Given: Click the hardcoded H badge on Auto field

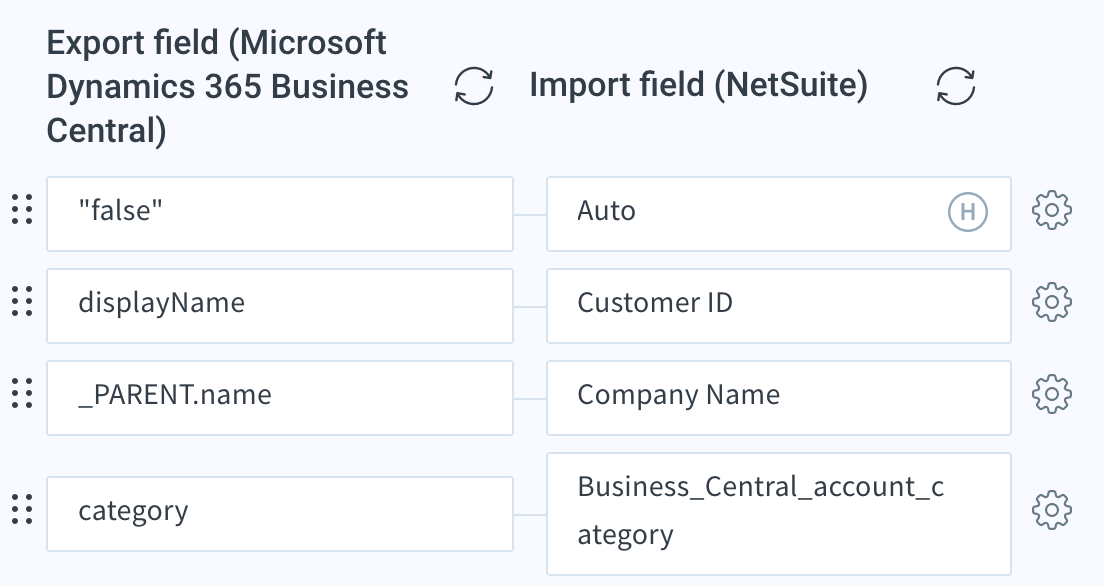Looking at the screenshot, I should pyautogui.click(x=968, y=211).
